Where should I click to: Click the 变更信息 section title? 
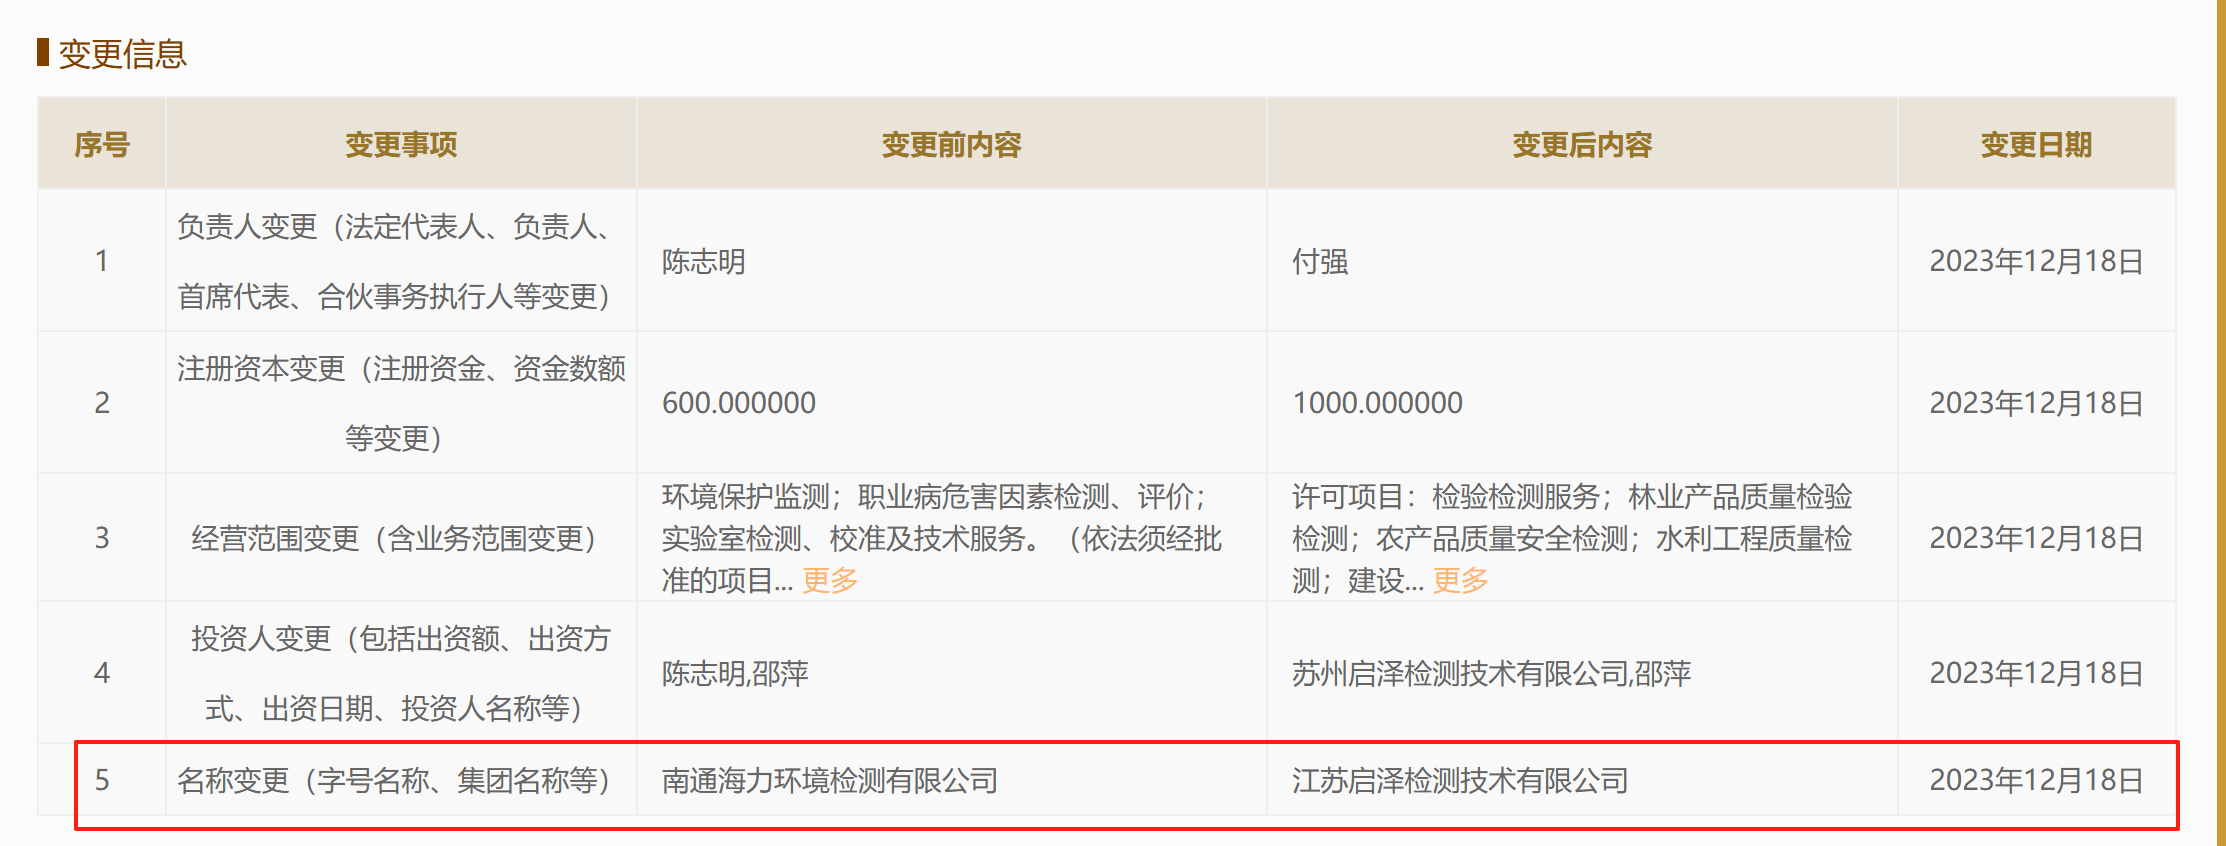click(x=122, y=54)
